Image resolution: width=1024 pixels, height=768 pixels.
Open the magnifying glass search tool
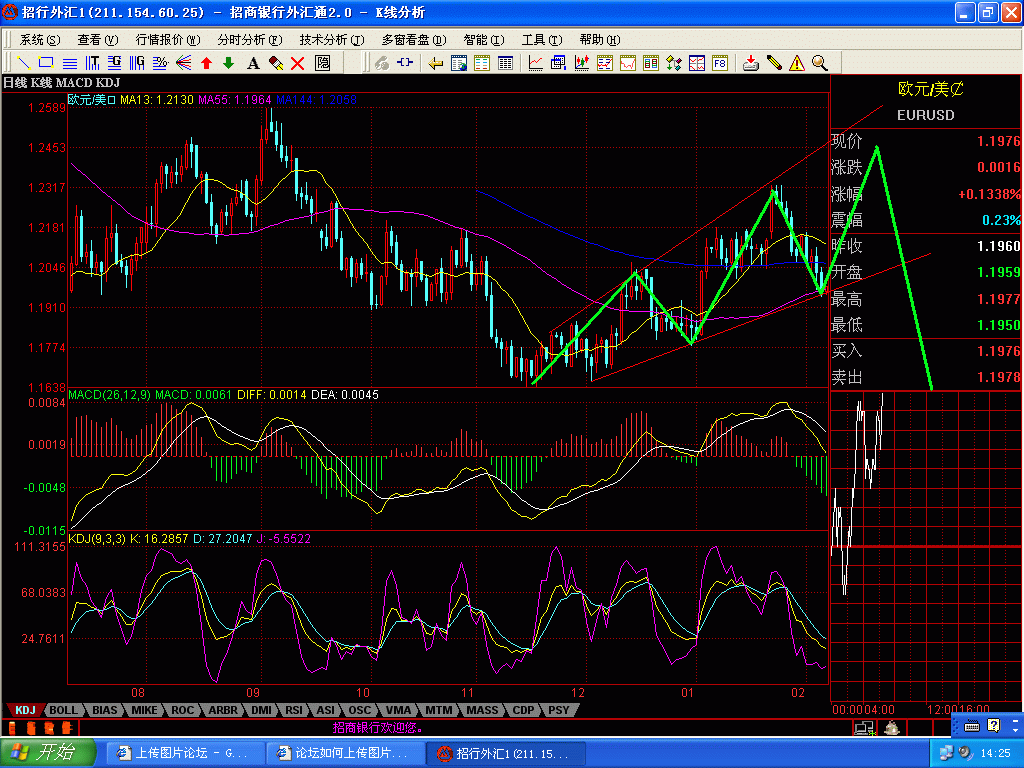[x=819, y=63]
